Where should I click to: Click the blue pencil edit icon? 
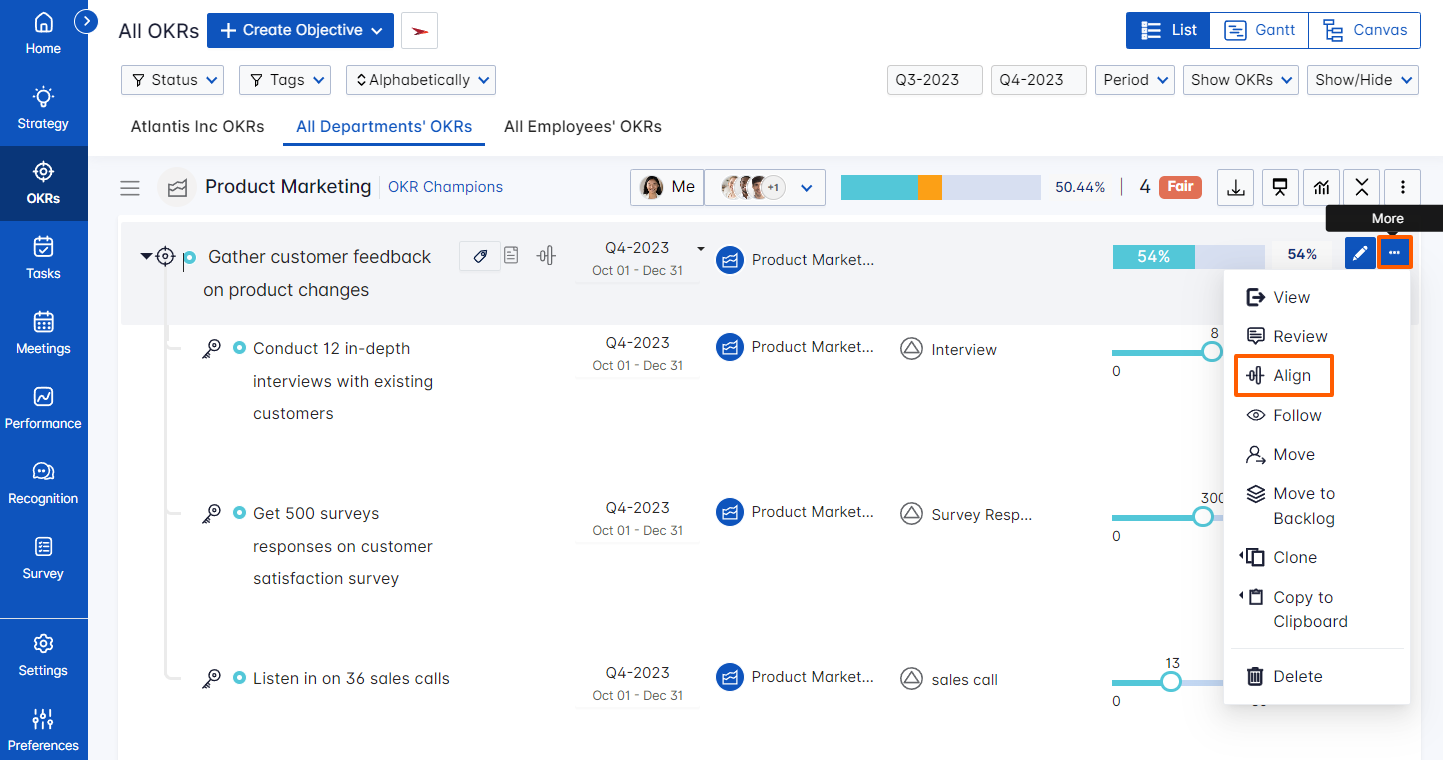tap(1359, 254)
